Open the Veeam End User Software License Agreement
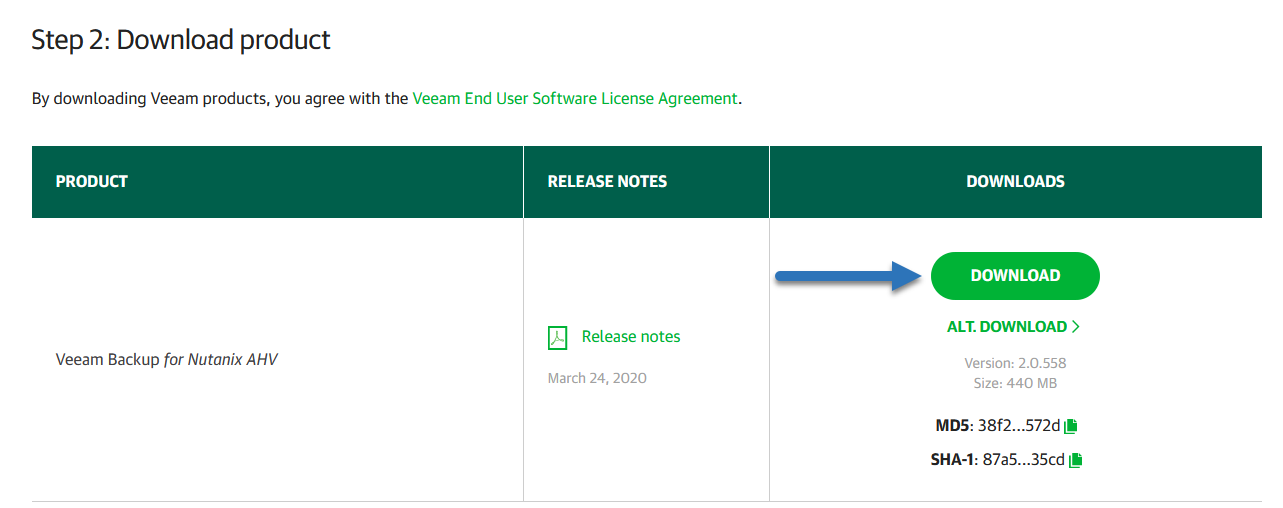This screenshot has height=508, width=1283. 575,99
